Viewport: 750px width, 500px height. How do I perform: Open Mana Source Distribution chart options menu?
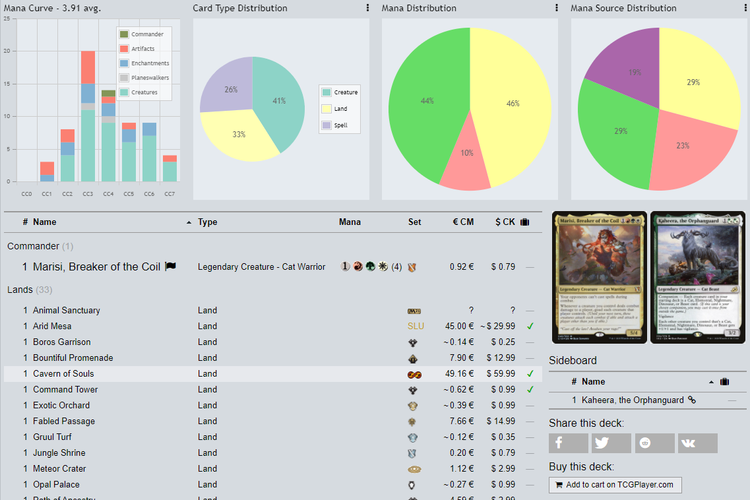744,8
